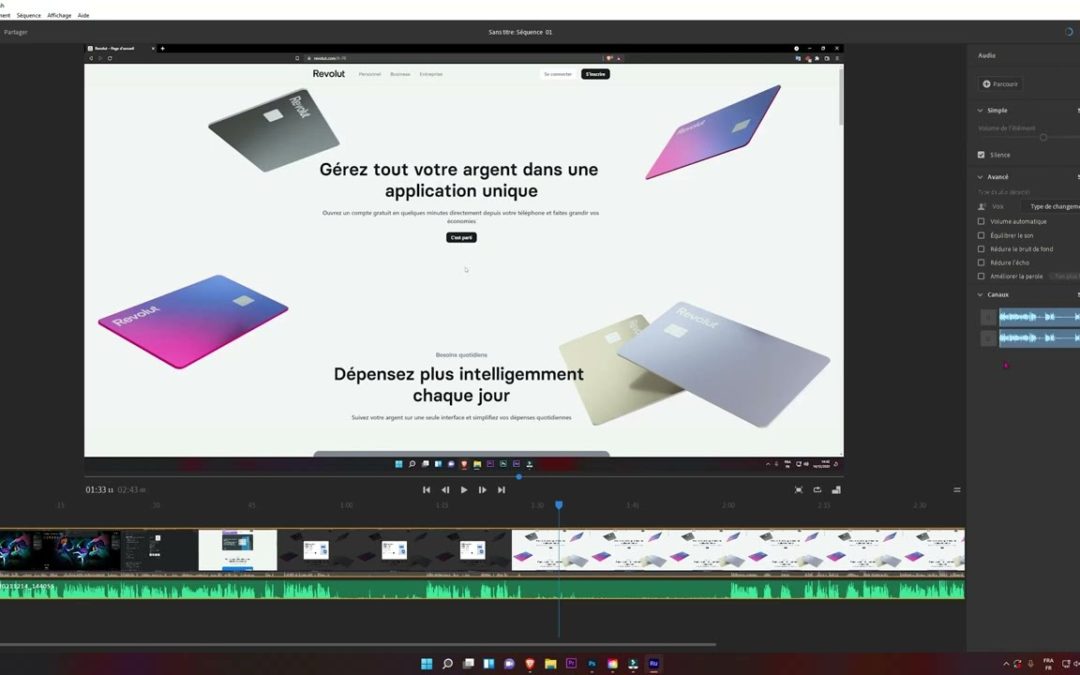Open the timeline options menu icon
Screen dimensions: 1080x675
coord(957,490)
